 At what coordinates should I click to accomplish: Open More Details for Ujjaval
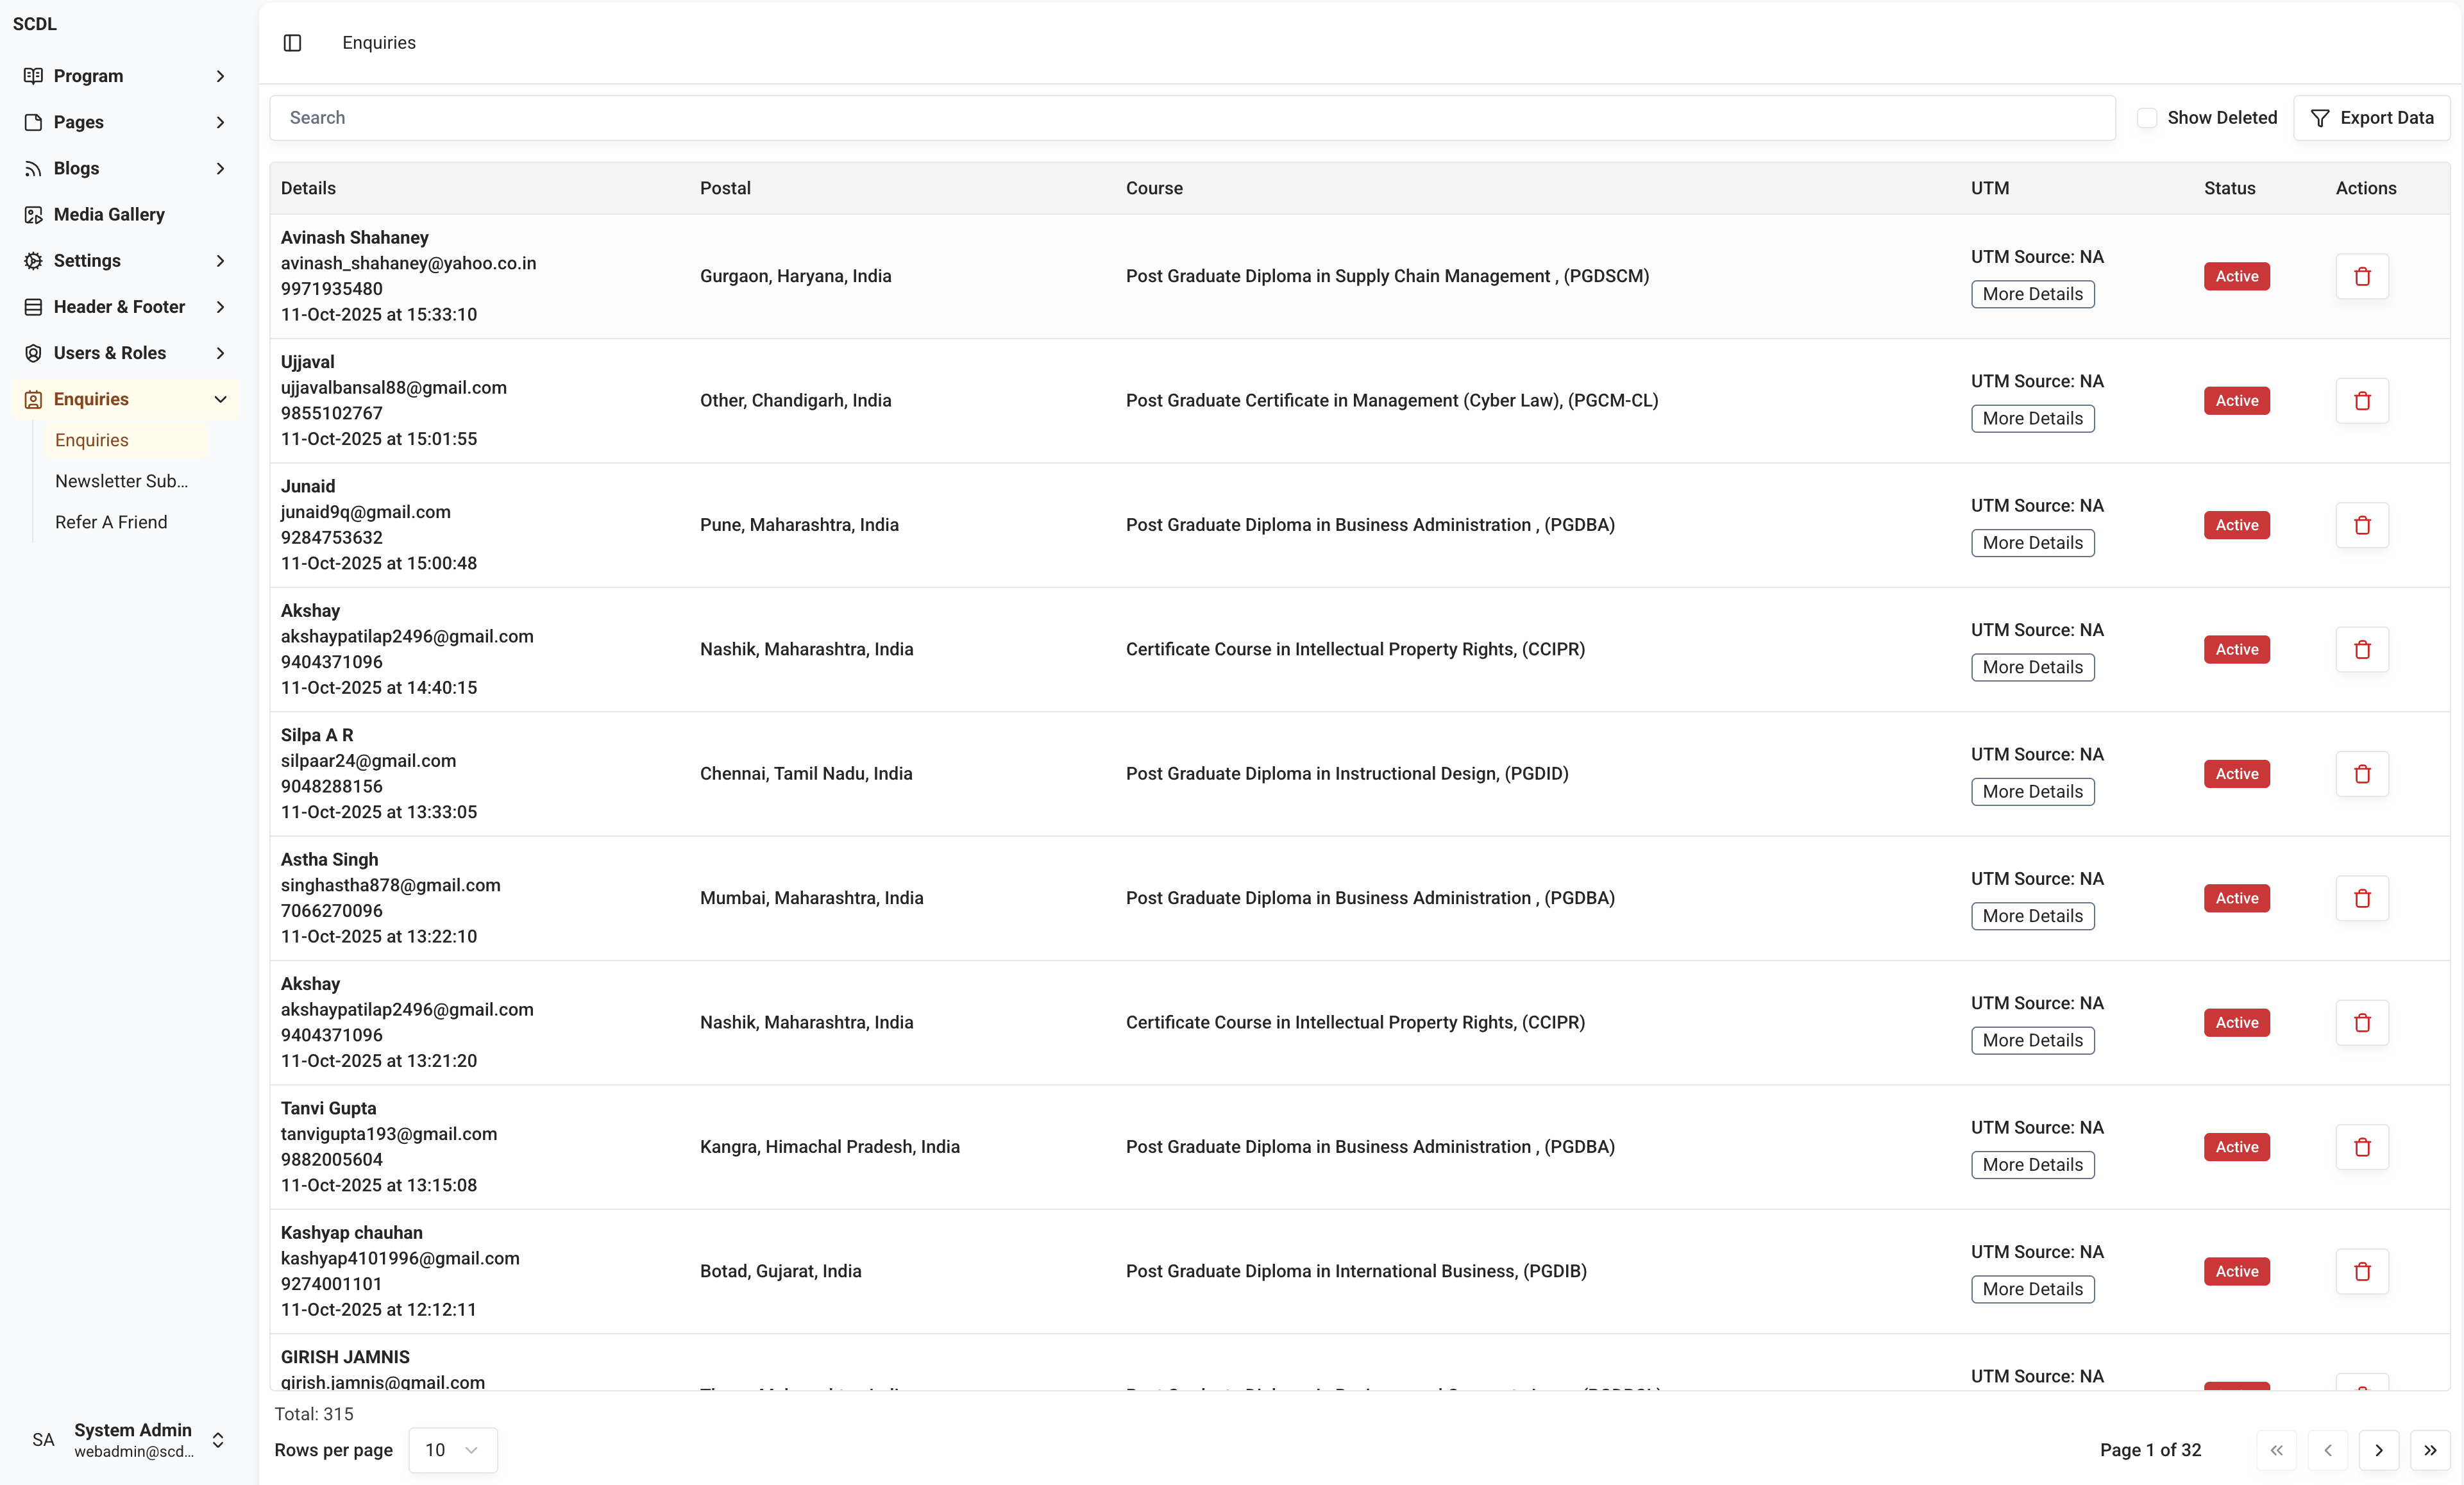click(2032, 419)
